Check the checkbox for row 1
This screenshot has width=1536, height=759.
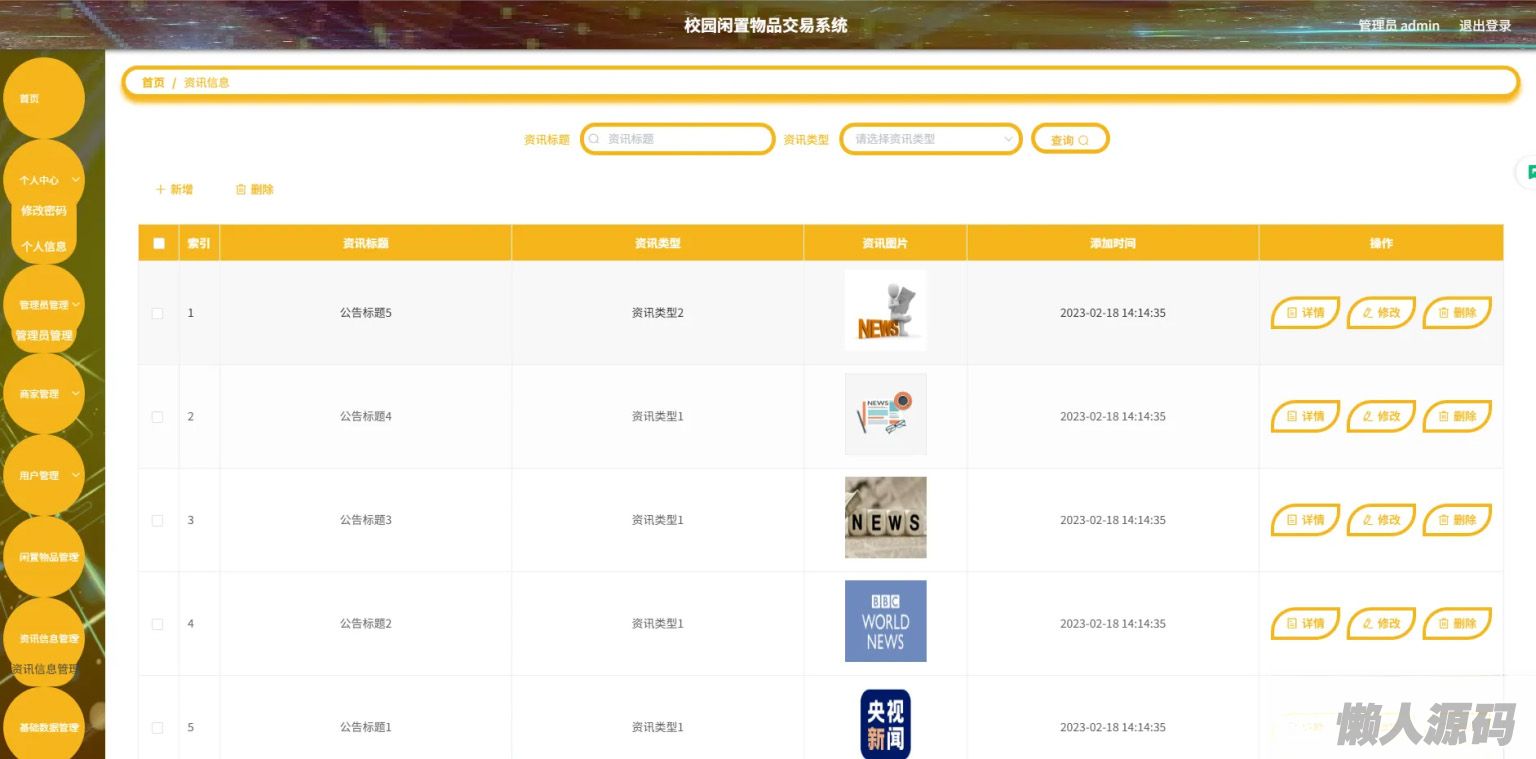pyautogui.click(x=157, y=313)
